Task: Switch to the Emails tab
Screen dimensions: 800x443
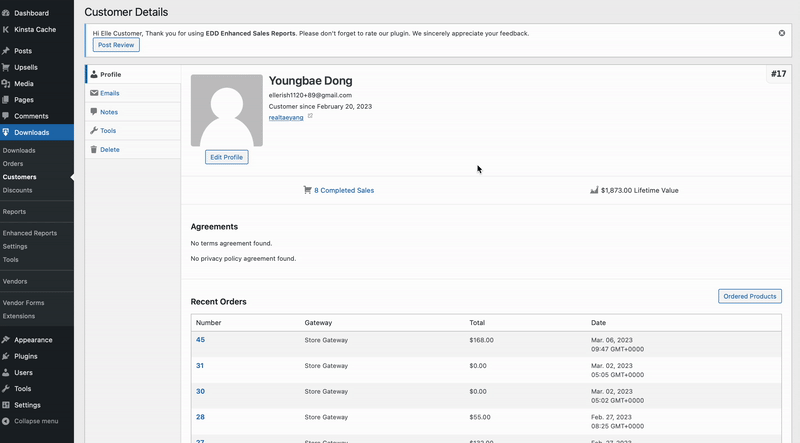Action: (133, 93)
